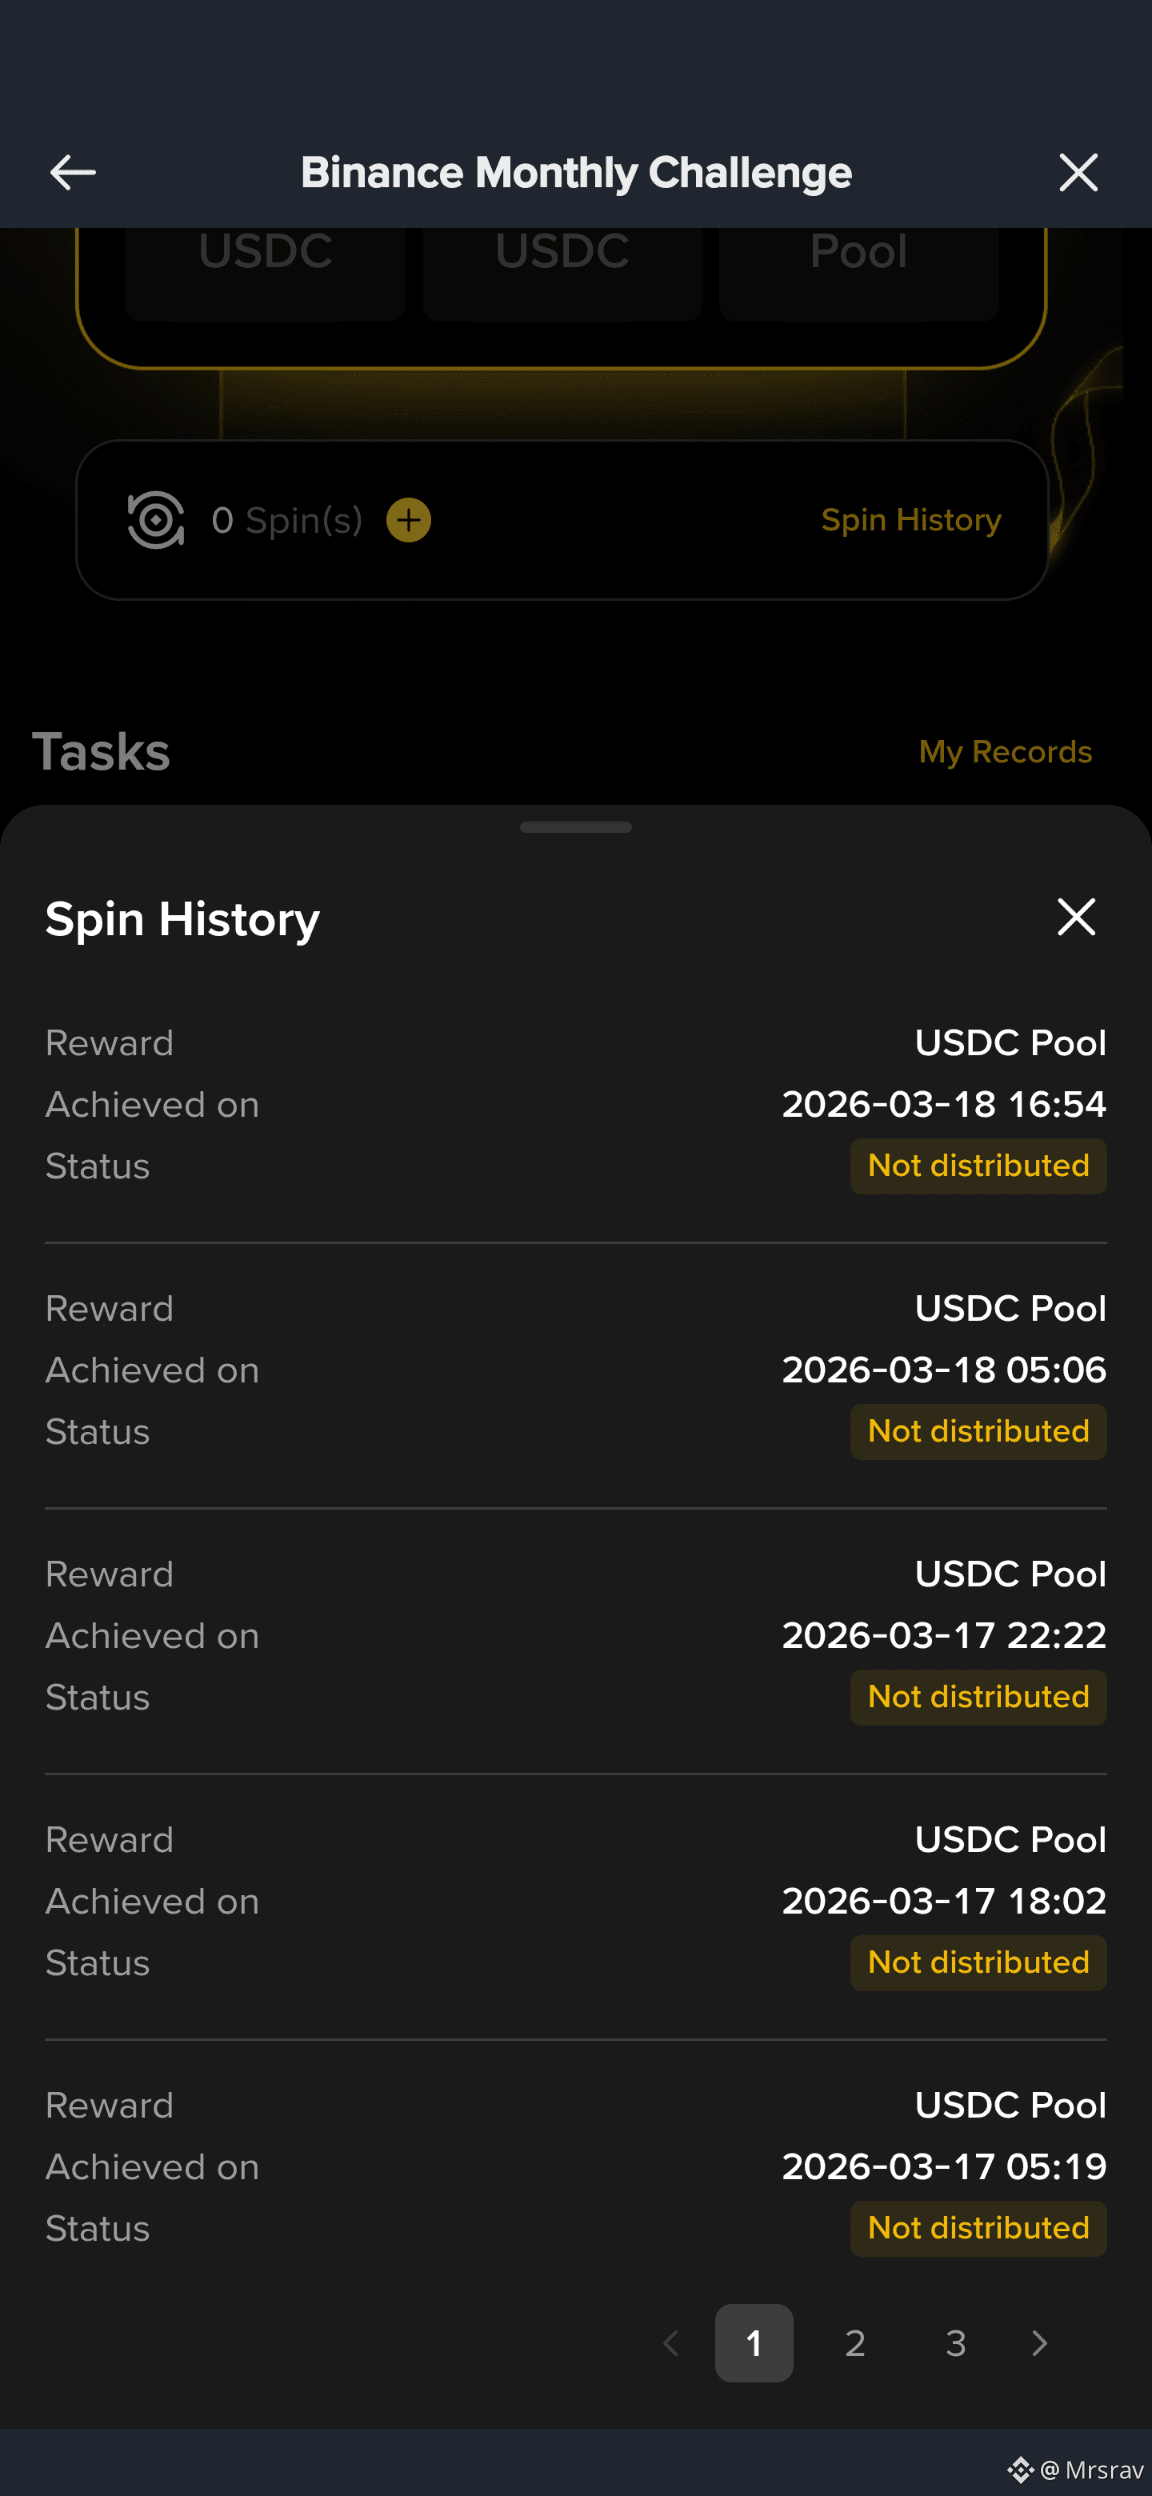Go to page 2 of history

[855, 2343]
